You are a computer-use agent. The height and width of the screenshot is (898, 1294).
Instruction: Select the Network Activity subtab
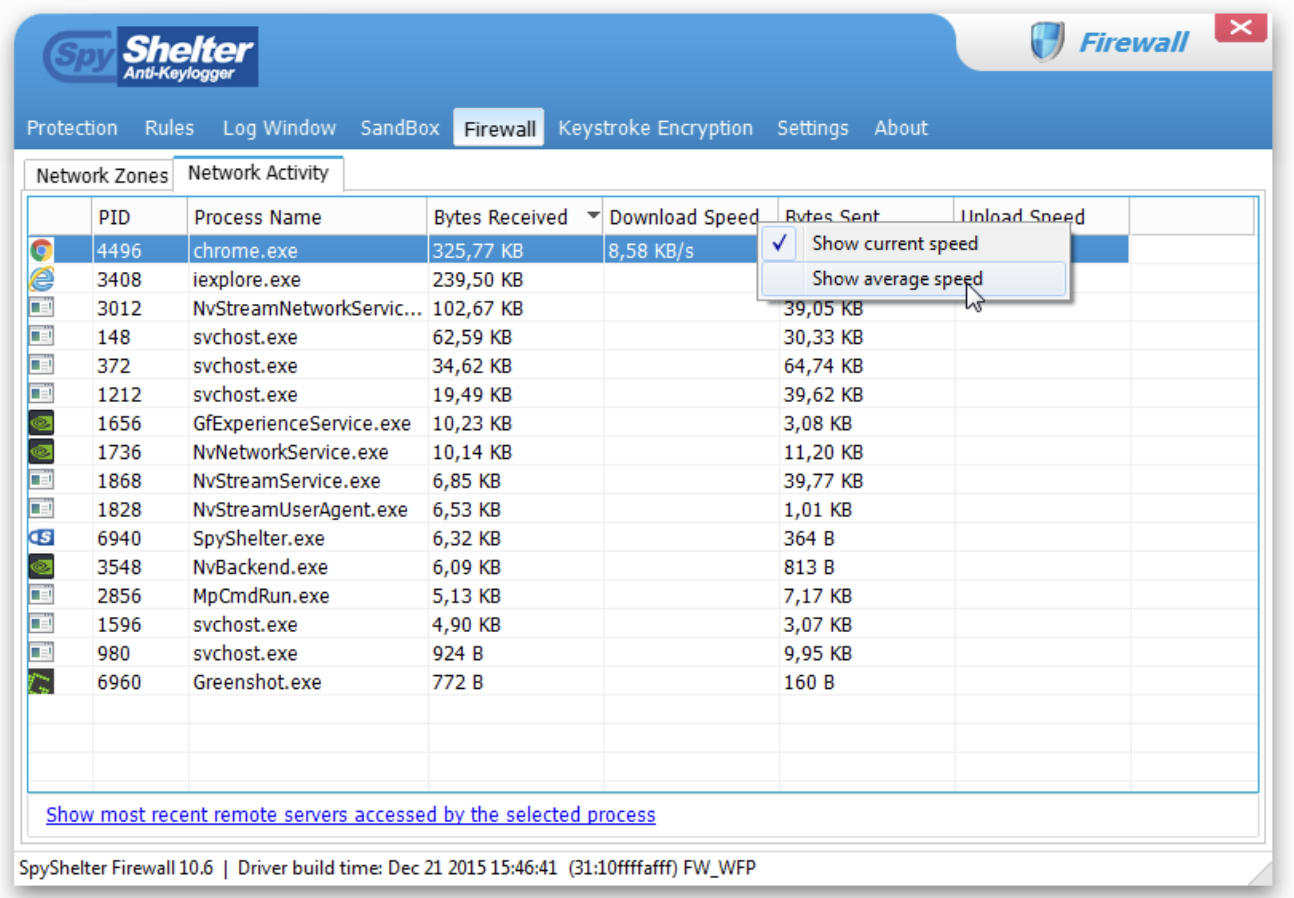[x=258, y=173]
